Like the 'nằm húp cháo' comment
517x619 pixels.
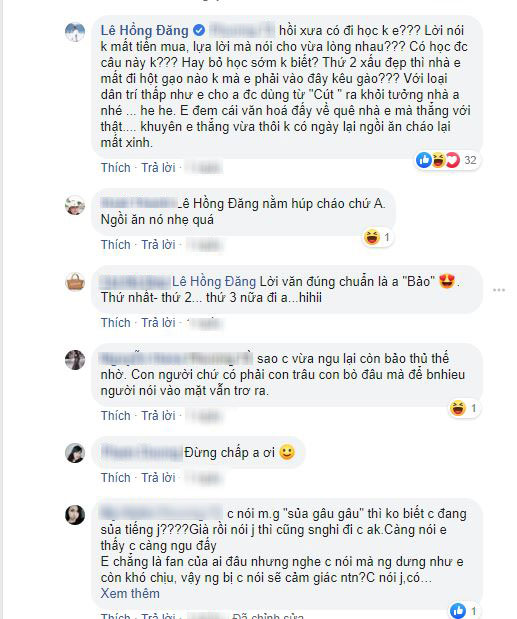[x=115, y=244]
